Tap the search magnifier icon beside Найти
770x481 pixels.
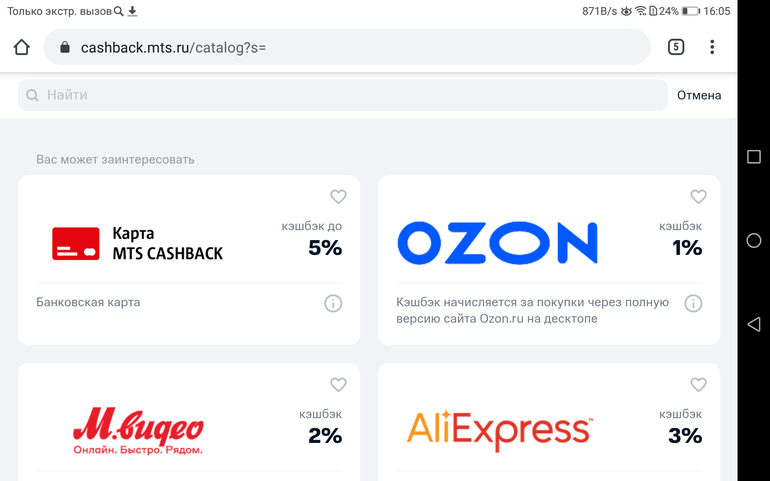click(33, 95)
